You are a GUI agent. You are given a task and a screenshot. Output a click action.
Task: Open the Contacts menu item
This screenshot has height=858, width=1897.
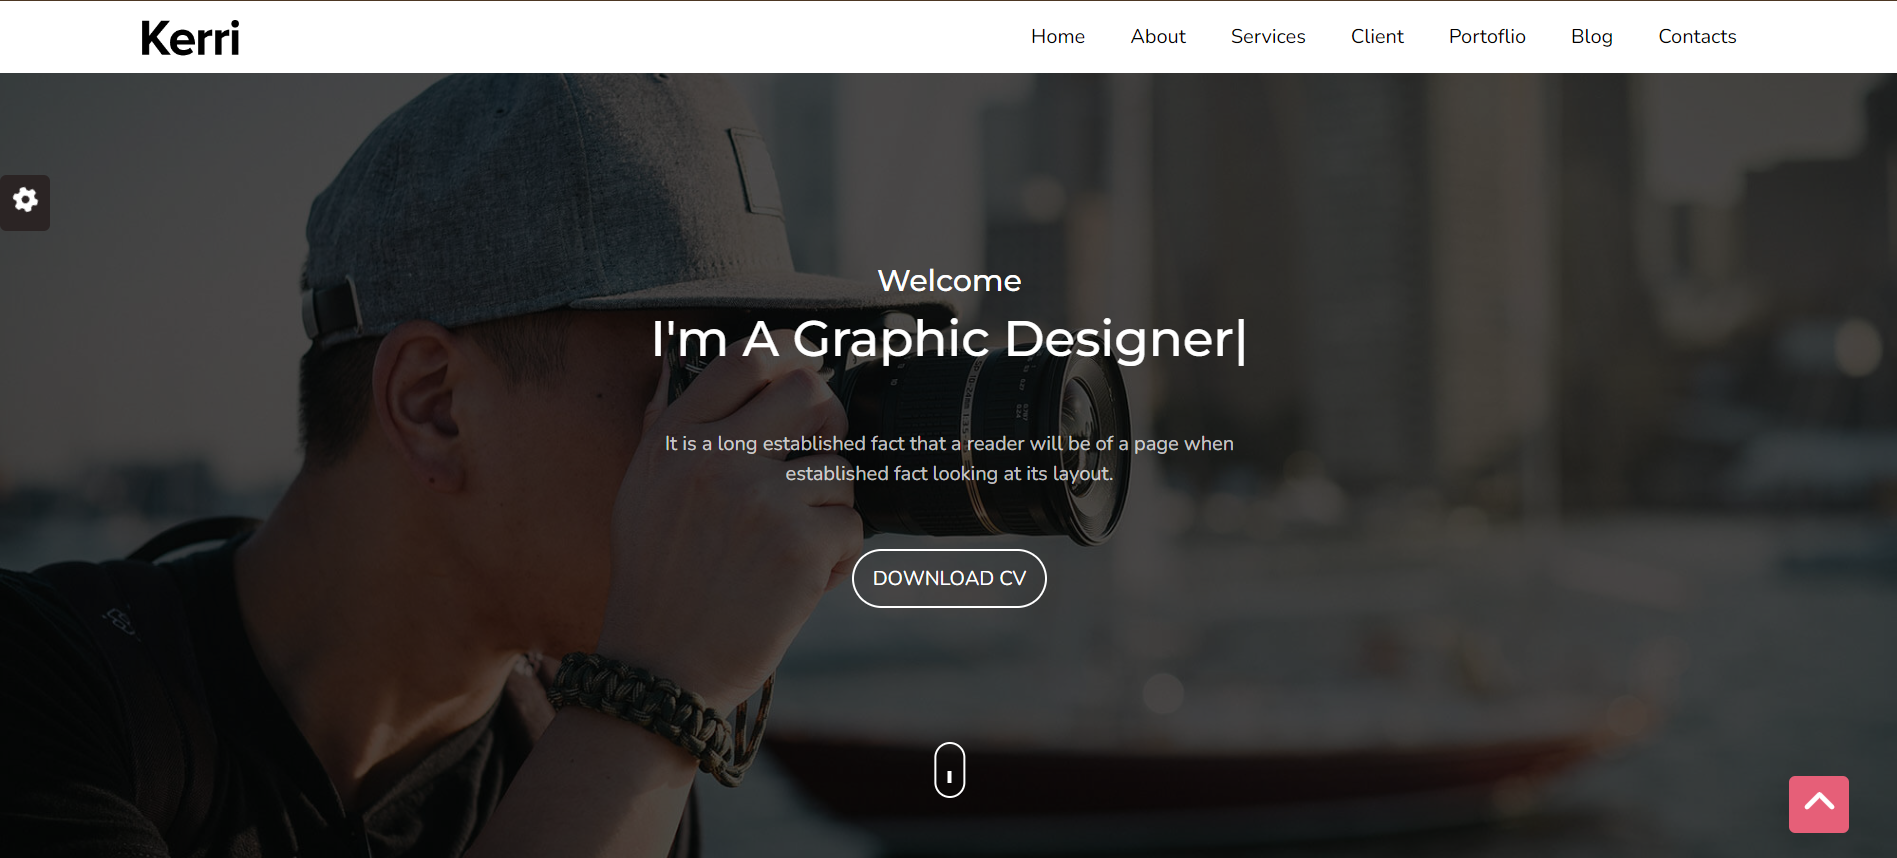(1697, 37)
